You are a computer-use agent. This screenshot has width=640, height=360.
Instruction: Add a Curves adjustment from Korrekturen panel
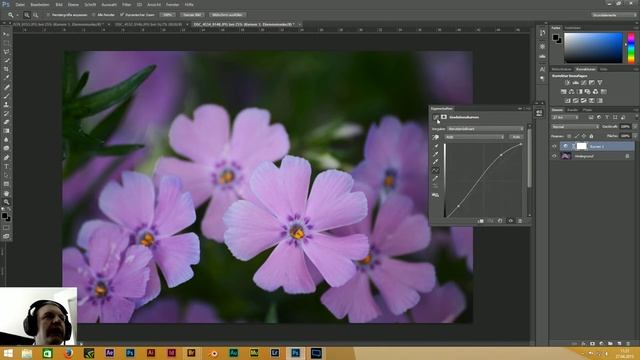click(584, 83)
